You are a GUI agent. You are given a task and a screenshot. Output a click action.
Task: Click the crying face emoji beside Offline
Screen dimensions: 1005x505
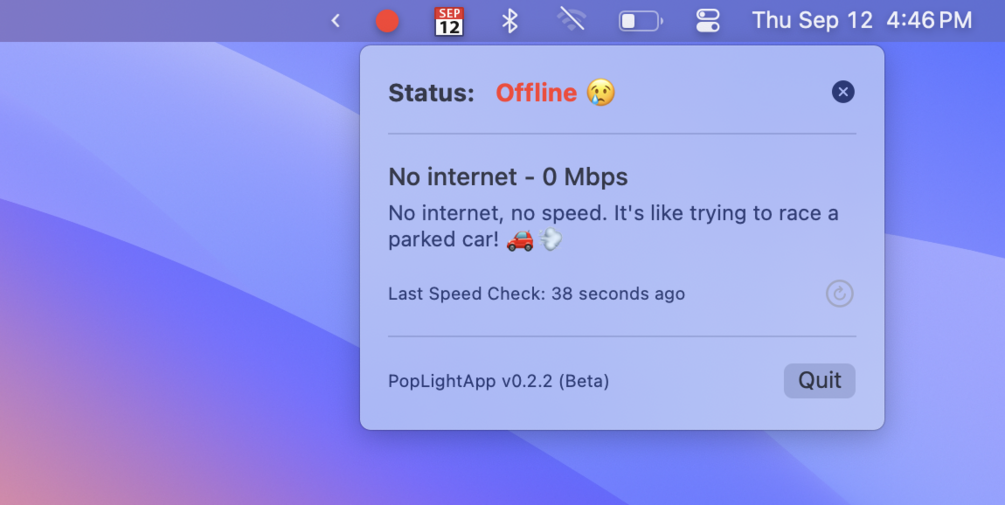click(601, 92)
